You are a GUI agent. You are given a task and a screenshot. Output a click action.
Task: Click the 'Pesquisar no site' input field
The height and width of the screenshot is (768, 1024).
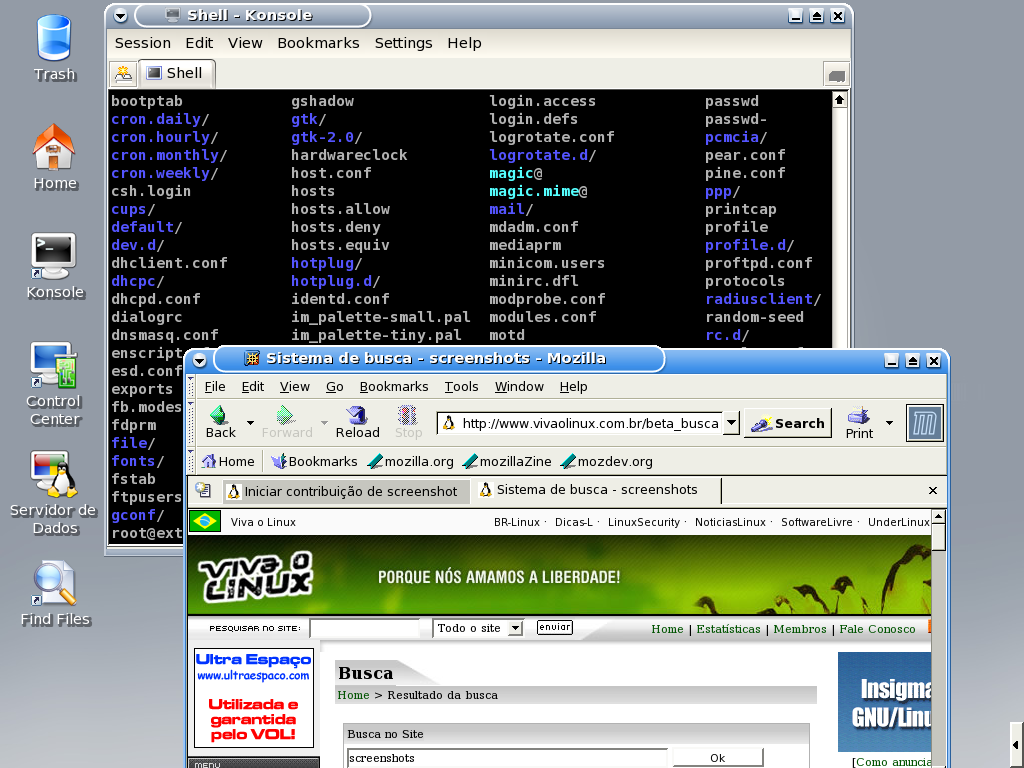coord(364,628)
